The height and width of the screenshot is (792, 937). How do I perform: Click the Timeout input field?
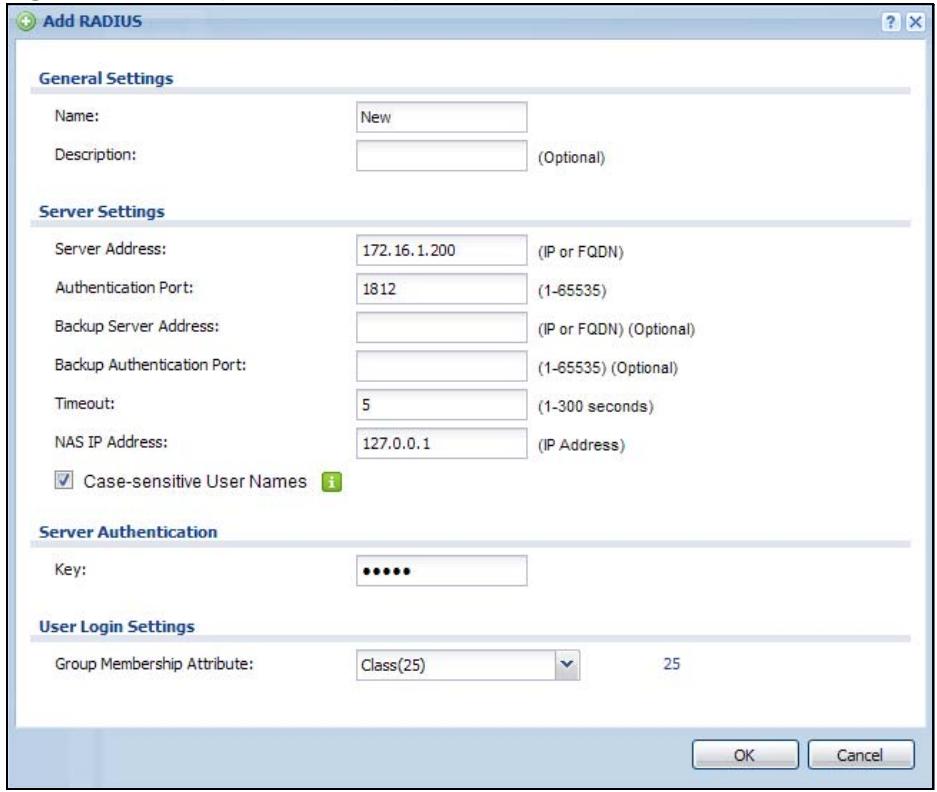click(x=442, y=405)
